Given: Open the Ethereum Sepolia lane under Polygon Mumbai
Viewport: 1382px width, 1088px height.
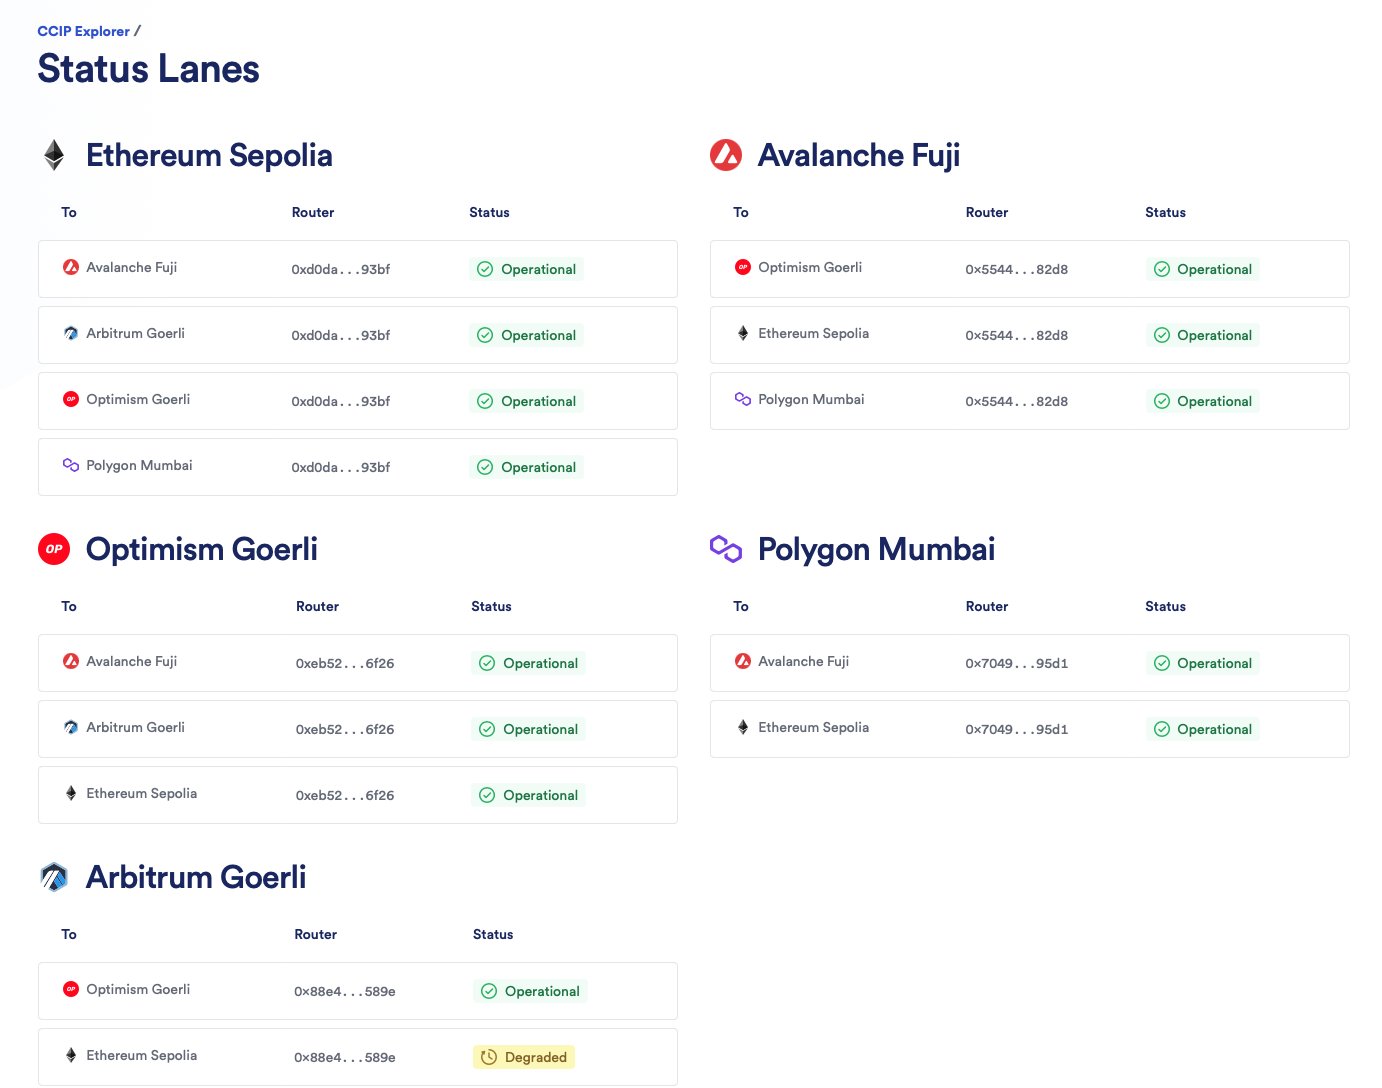Looking at the screenshot, I should [1029, 728].
